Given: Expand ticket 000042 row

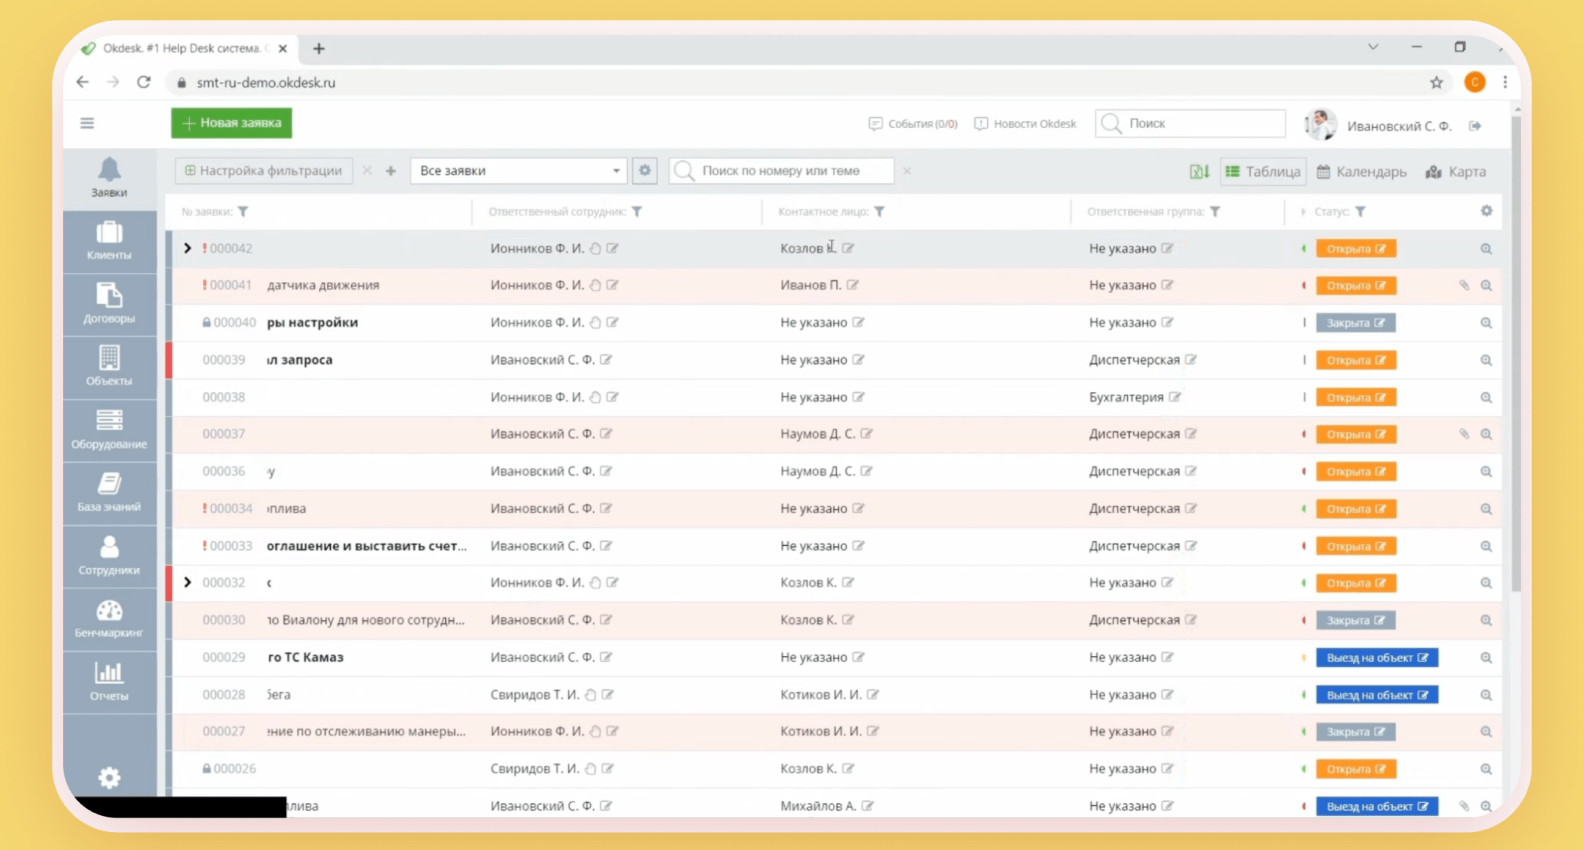Looking at the screenshot, I should click(x=187, y=248).
